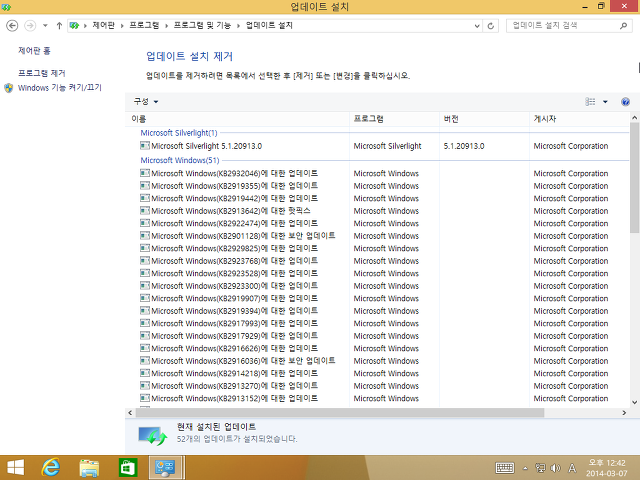Open Windows Store from taskbar

click(128, 468)
